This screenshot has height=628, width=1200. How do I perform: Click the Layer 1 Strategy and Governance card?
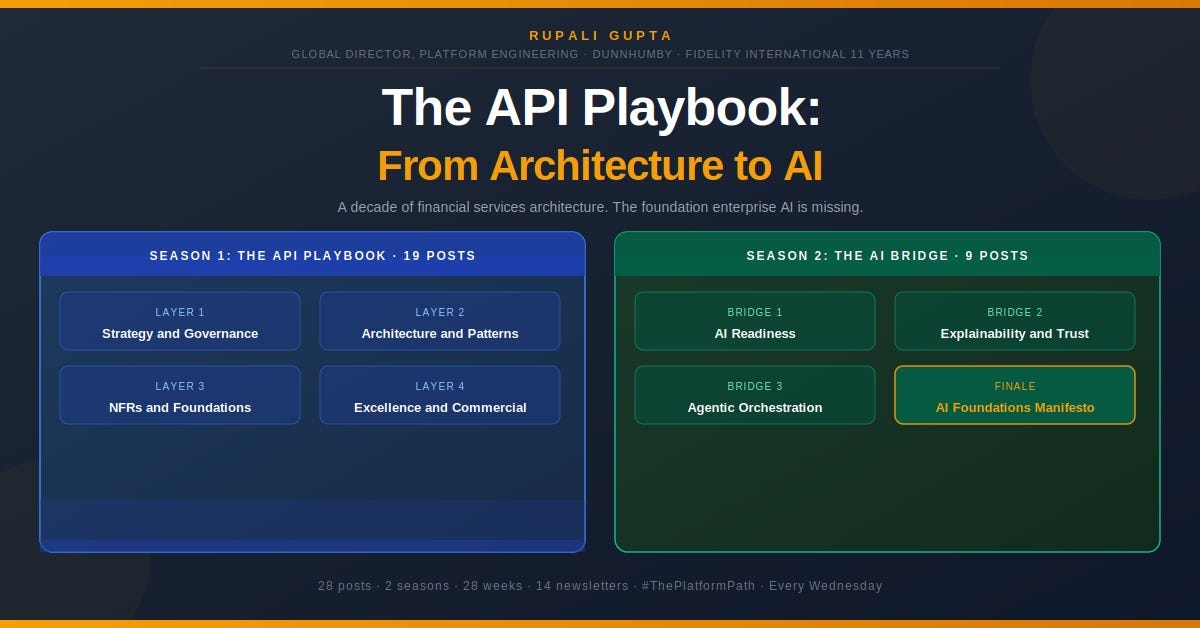click(x=180, y=321)
